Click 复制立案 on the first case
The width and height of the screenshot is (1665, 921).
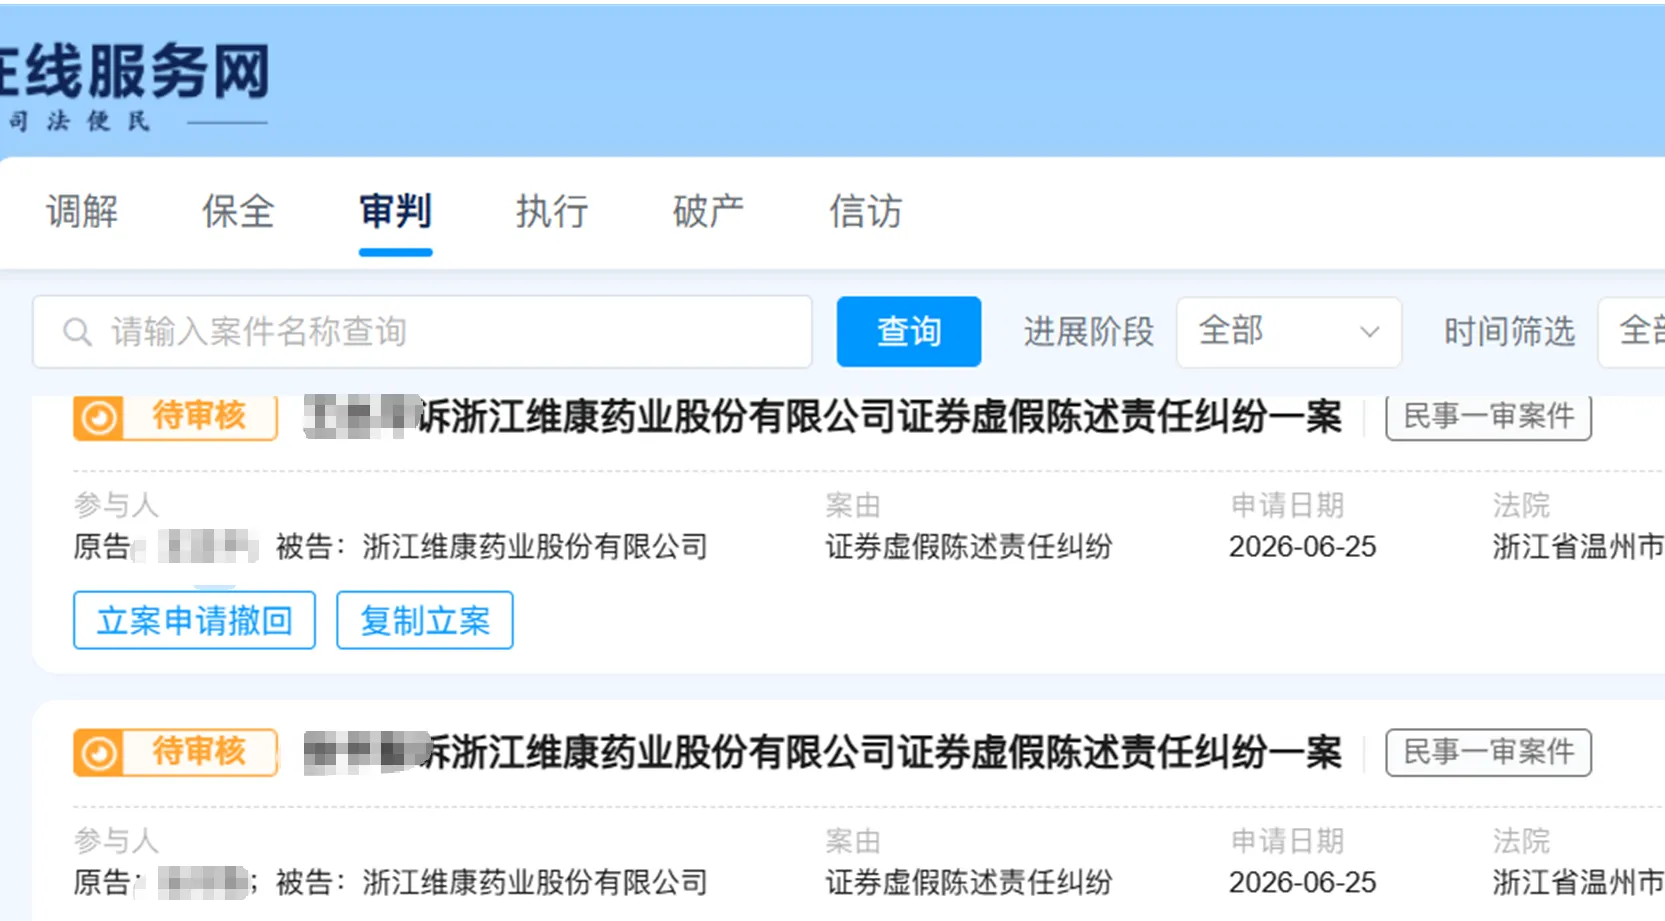point(425,620)
